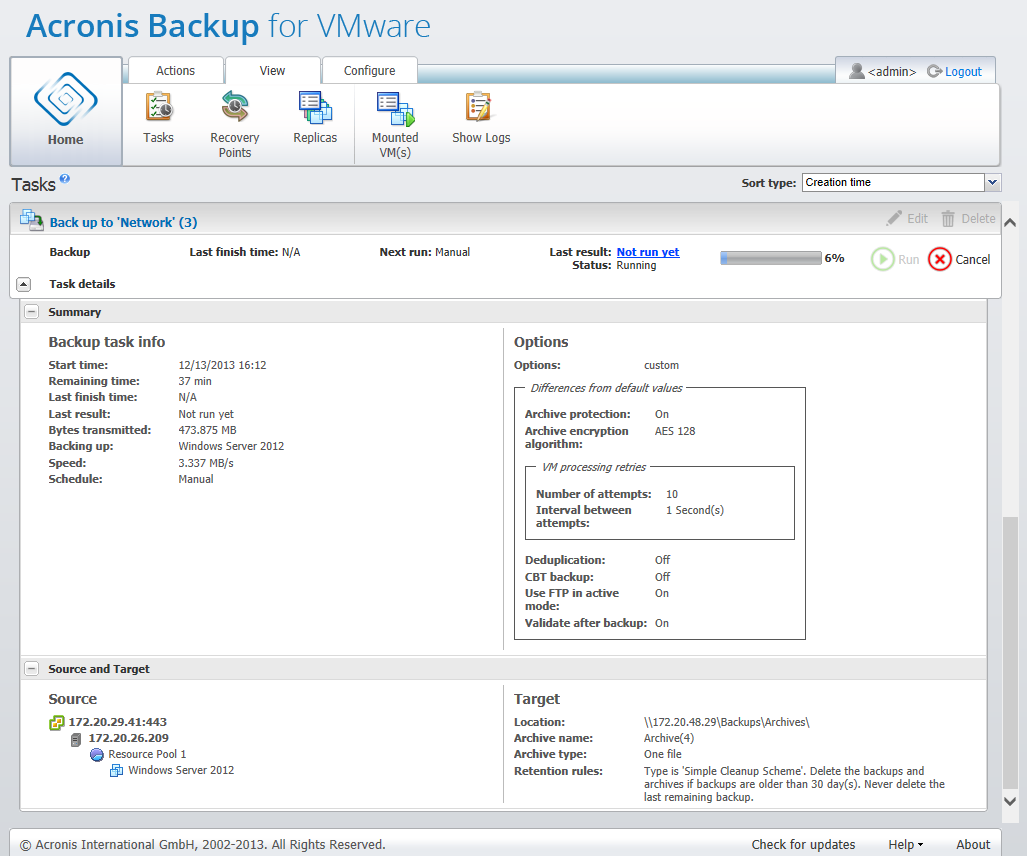The image size is (1027, 856).
Task: Open the Help dropdown menu
Action: (x=905, y=844)
